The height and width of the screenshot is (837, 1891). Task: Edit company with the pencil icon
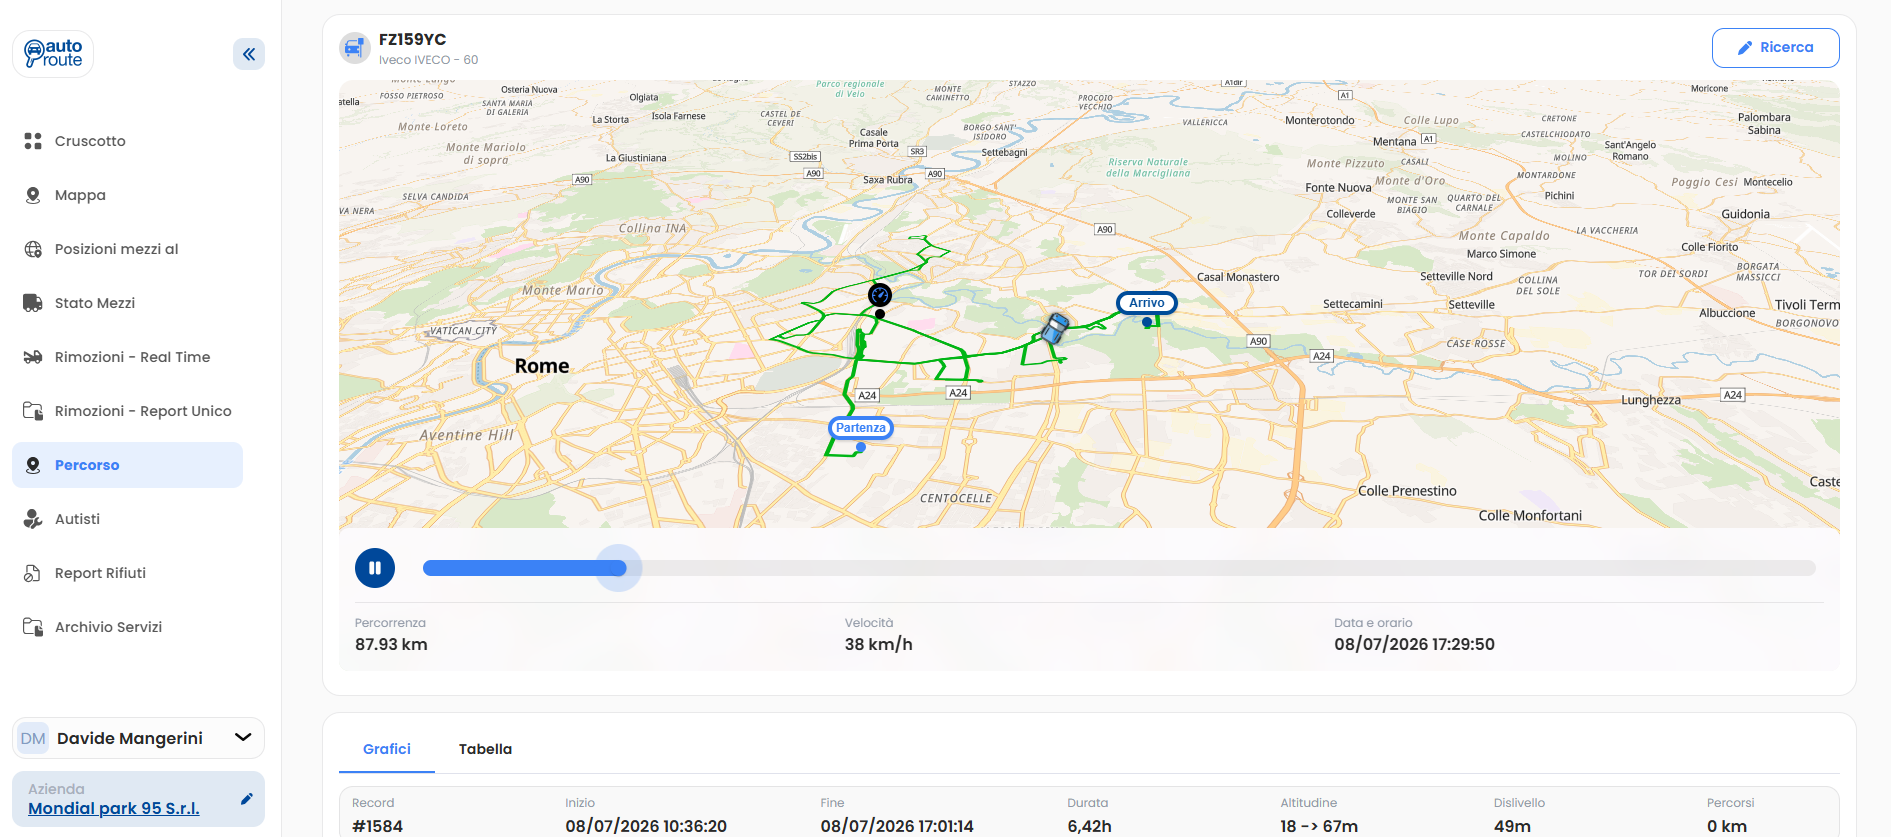click(x=247, y=799)
